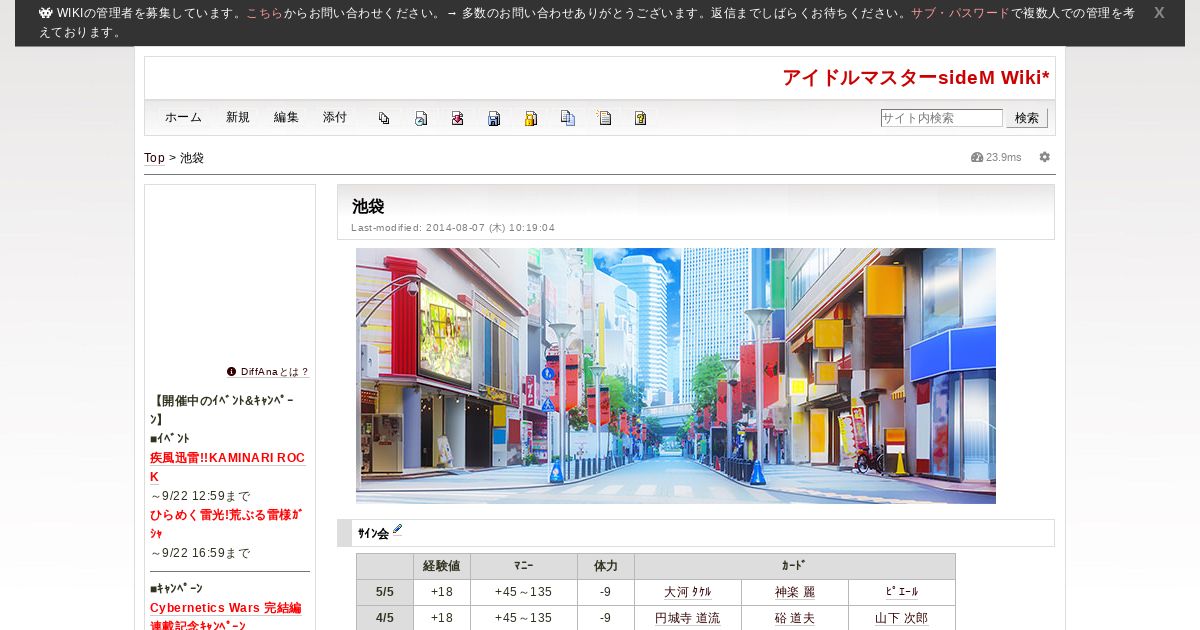Click the ～9/22 16:59まで deadline text

[x=200, y=553]
